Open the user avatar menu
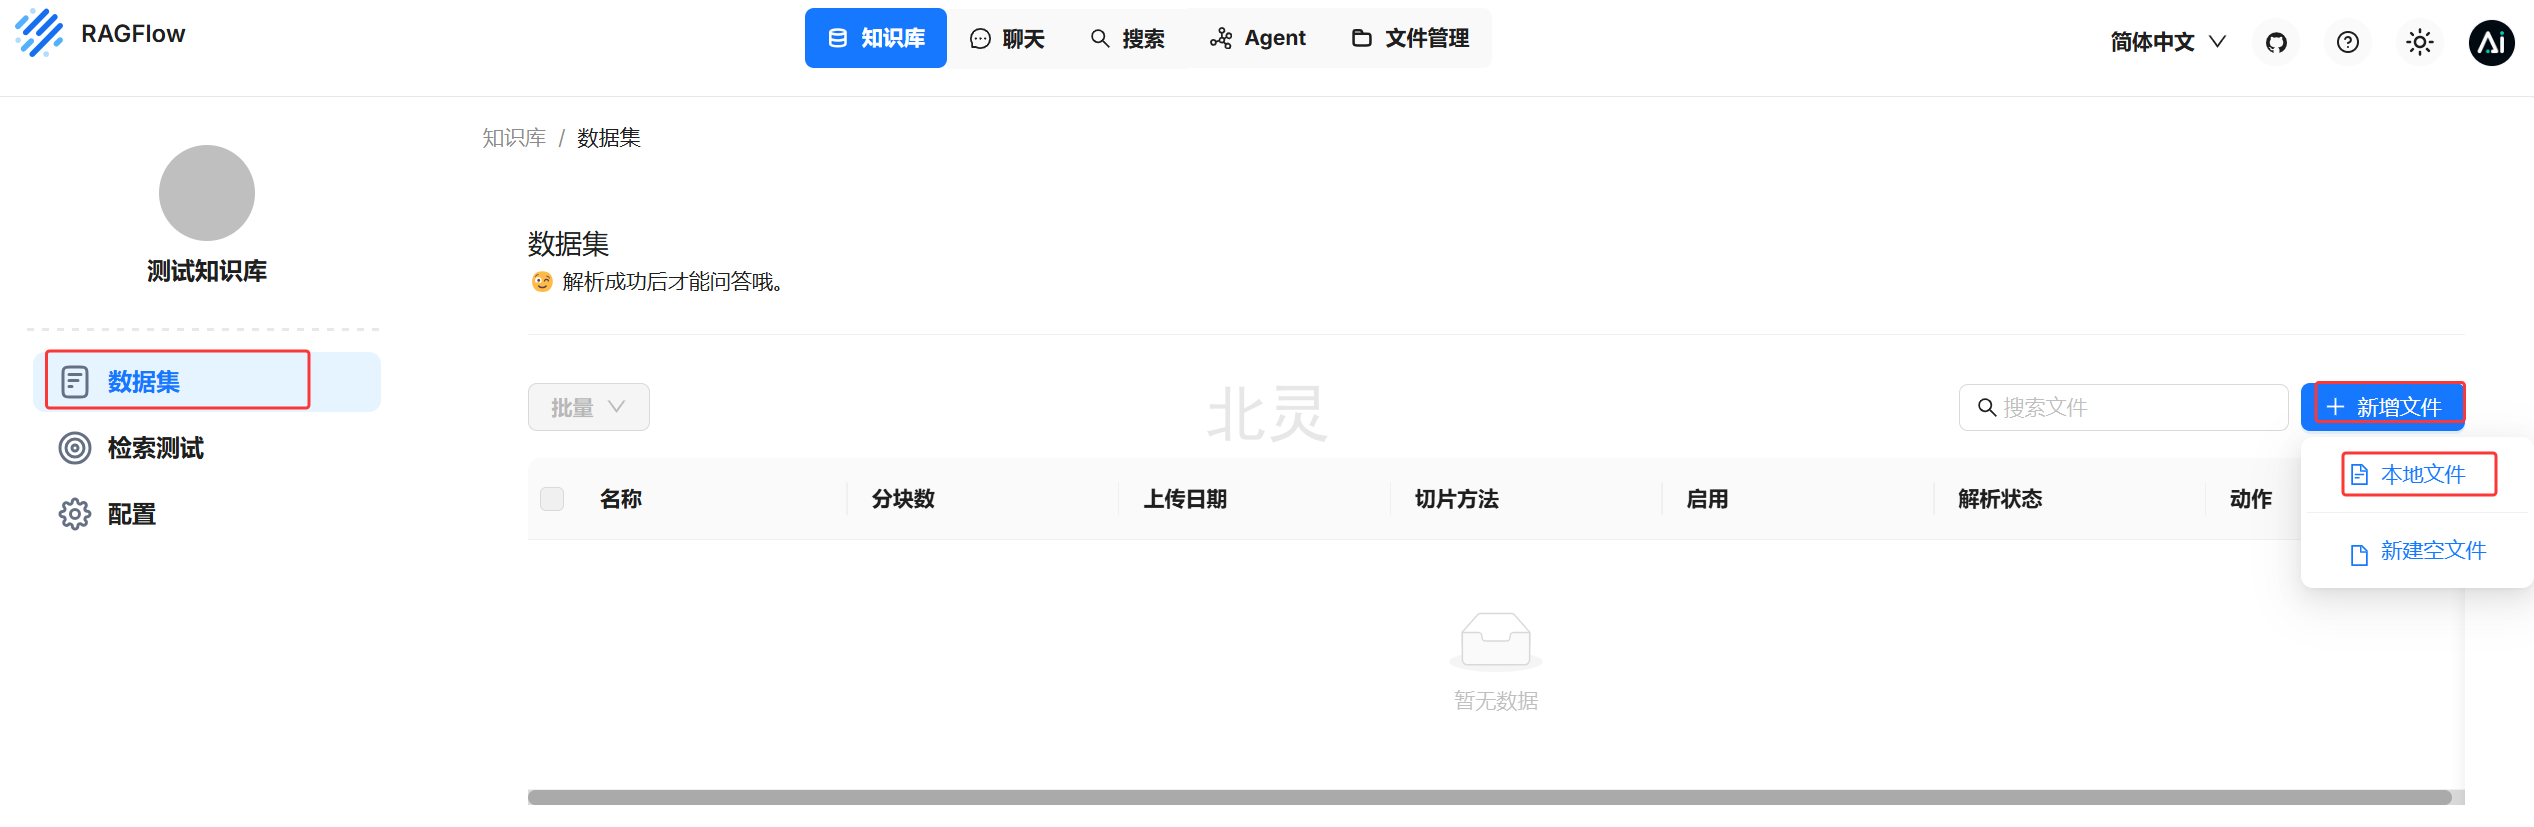This screenshot has height=827, width=2534. pos(2492,42)
